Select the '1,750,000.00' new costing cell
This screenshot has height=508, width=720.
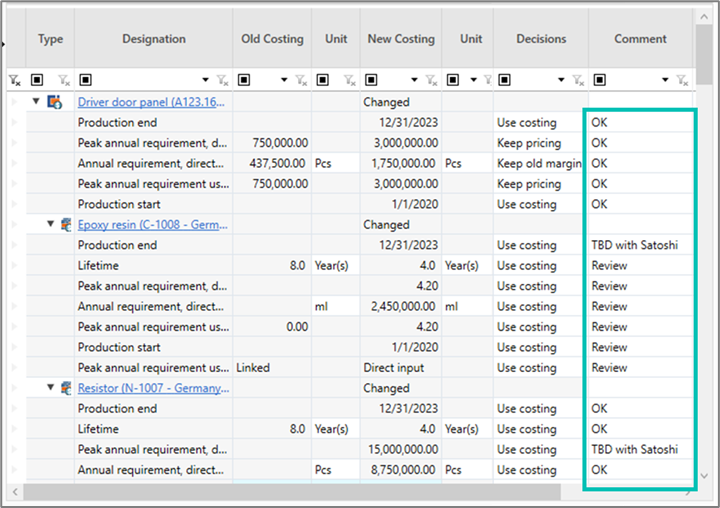point(401,164)
